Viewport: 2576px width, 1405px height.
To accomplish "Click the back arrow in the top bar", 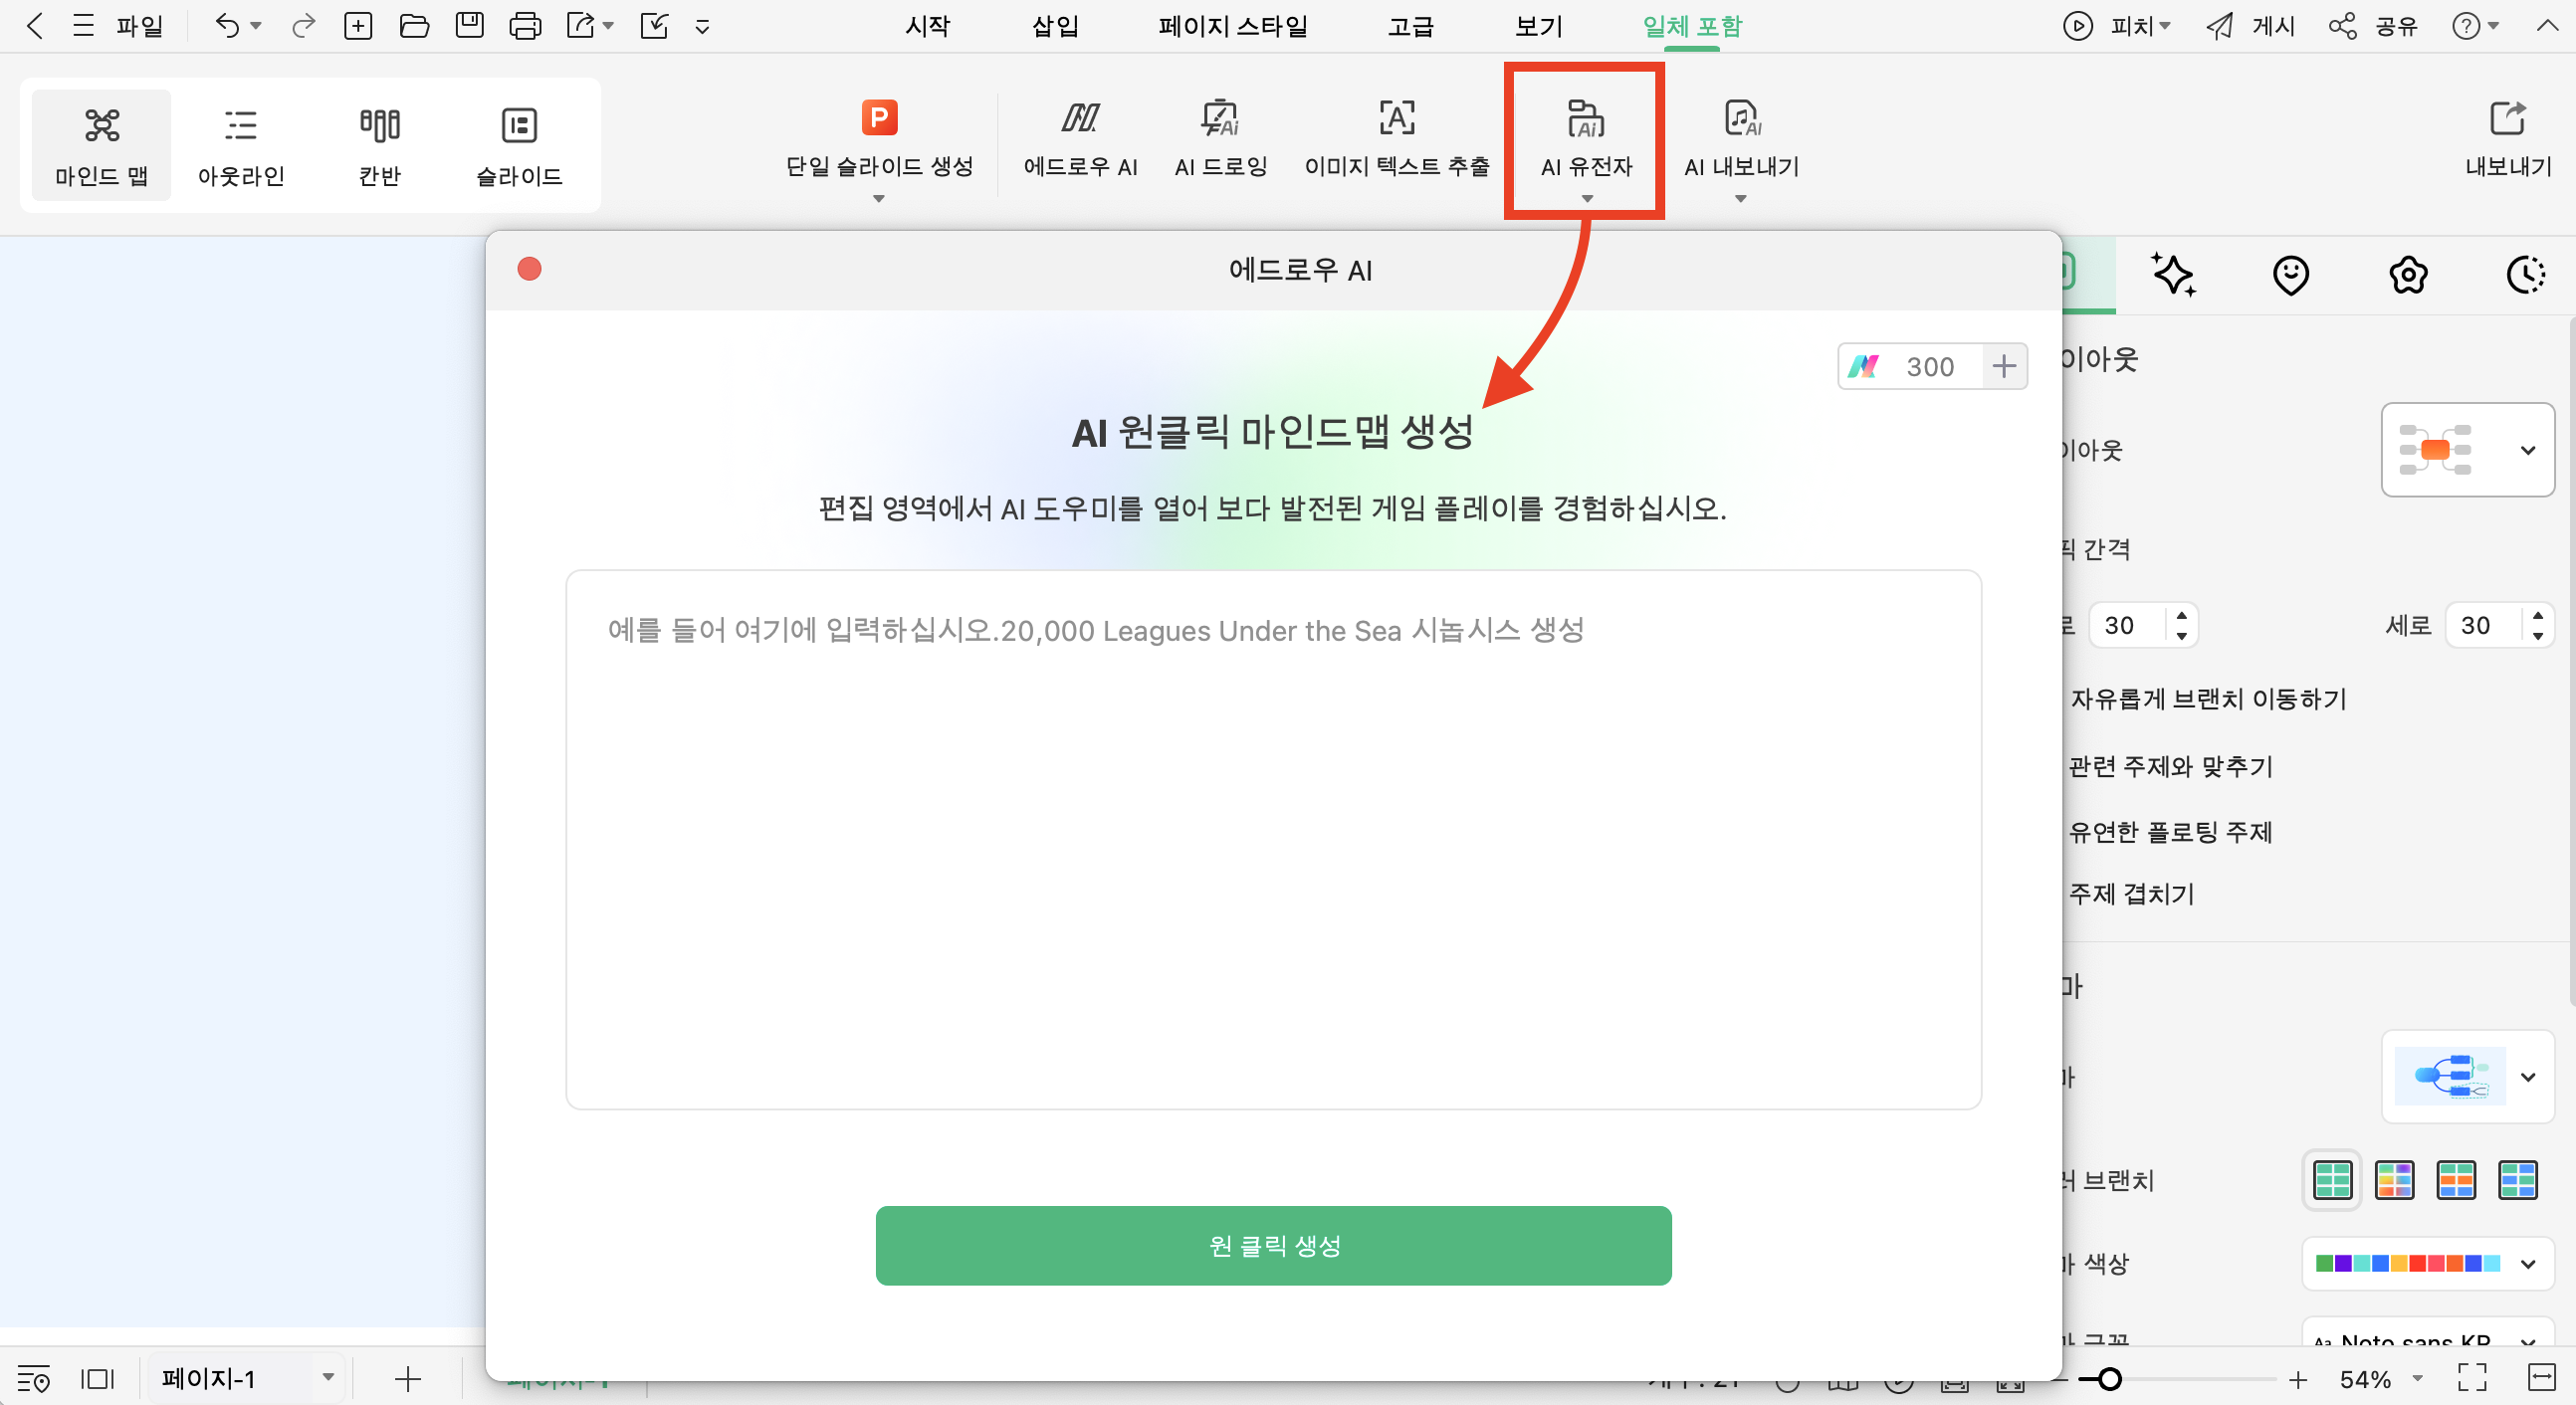I will point(34,26).
